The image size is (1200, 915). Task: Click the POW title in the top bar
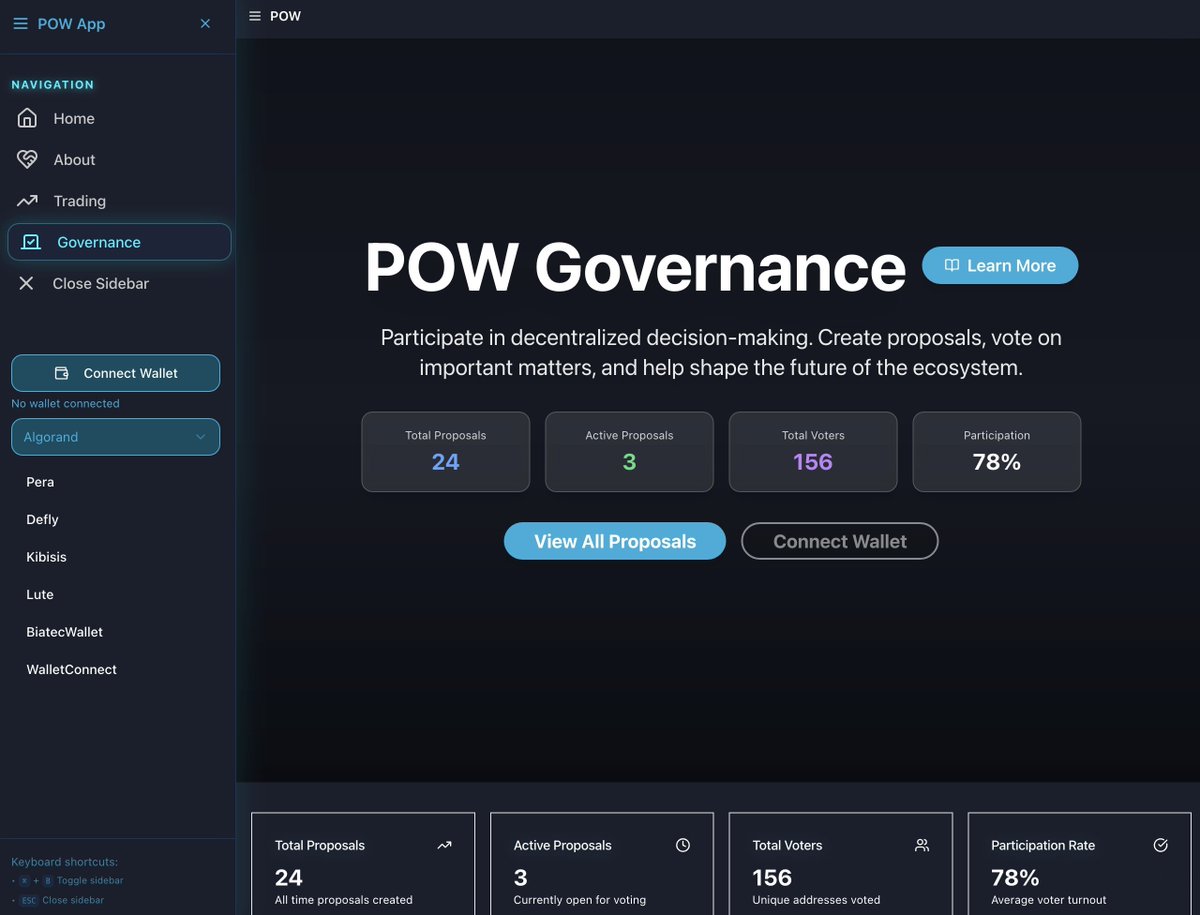tap(286, 16)
